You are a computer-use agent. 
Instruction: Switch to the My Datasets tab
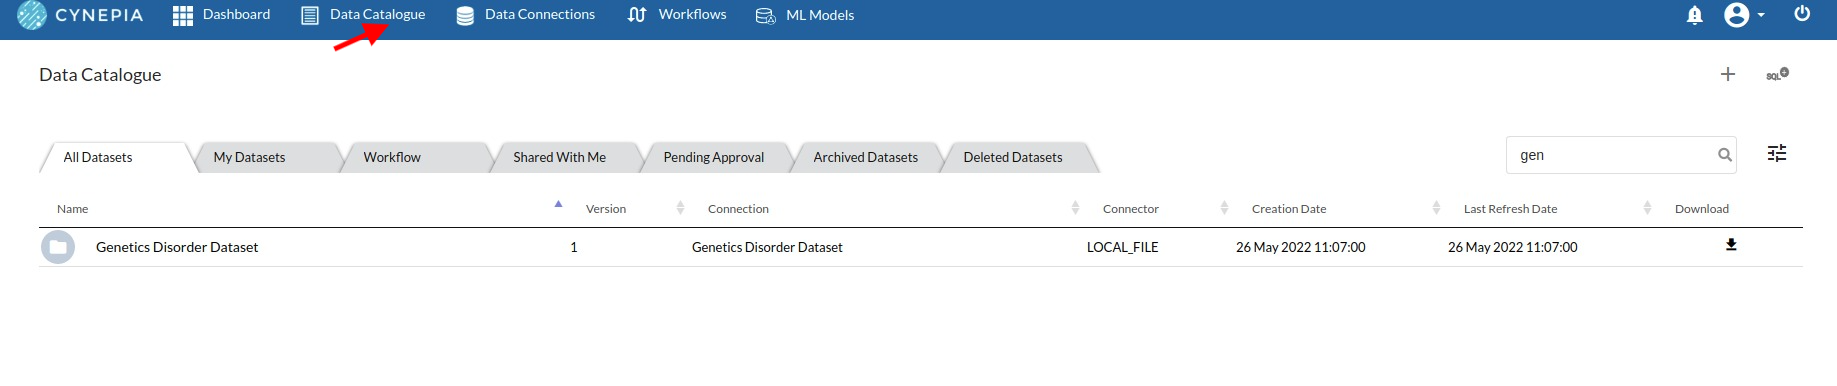click(x=249, y=157)
